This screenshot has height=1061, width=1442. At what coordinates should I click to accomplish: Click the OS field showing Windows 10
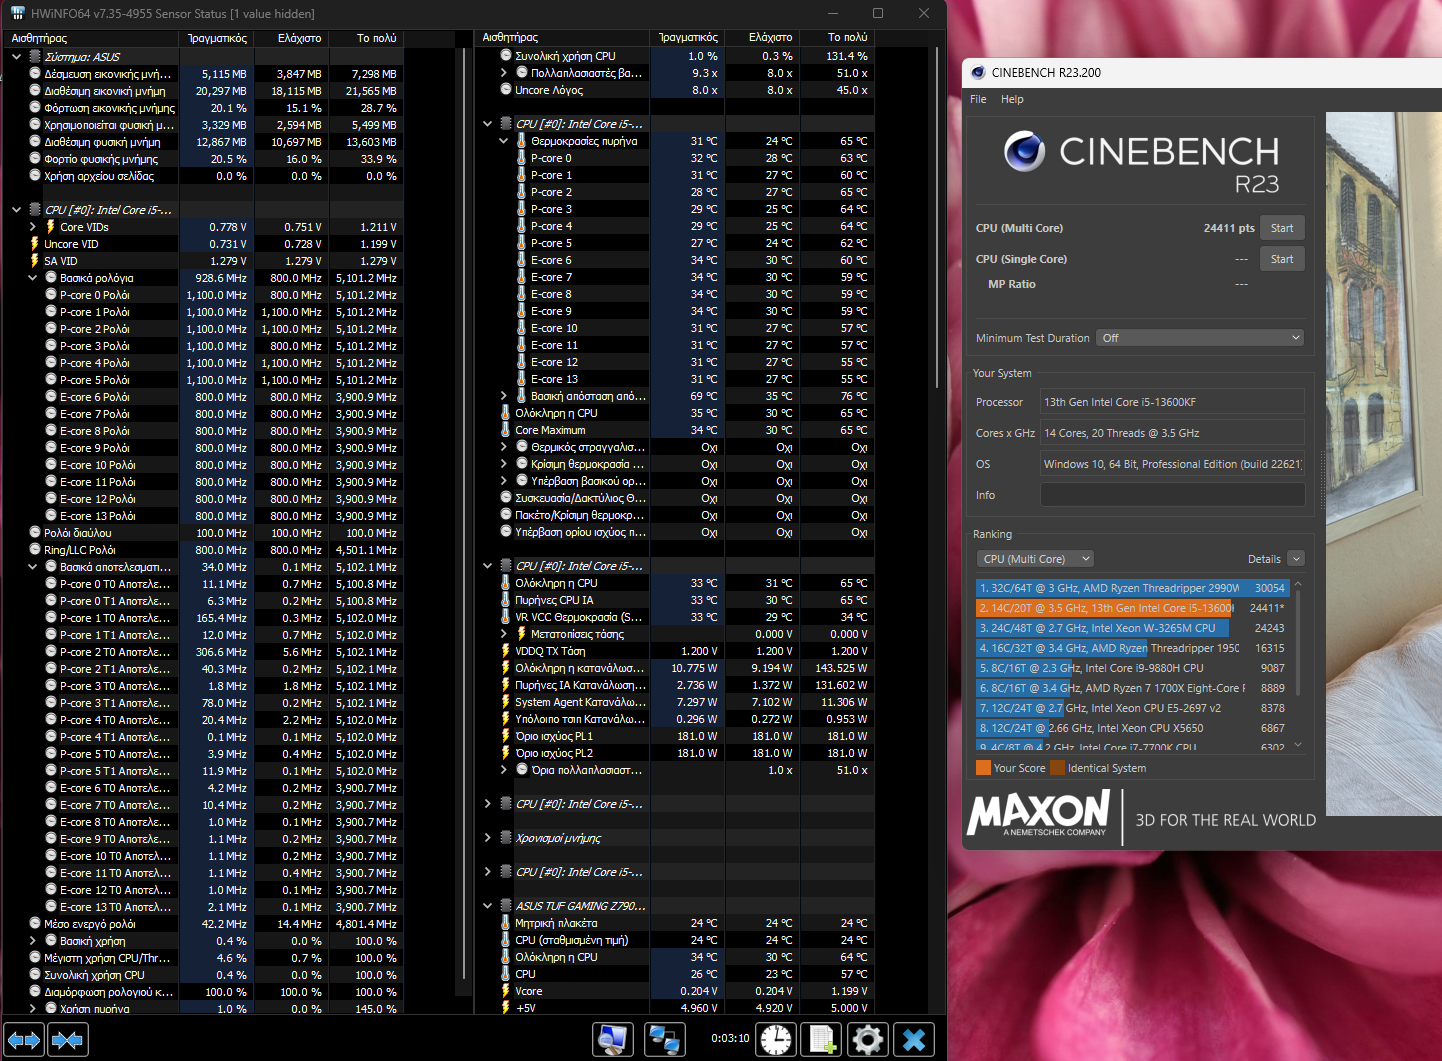pos(1172,464)
